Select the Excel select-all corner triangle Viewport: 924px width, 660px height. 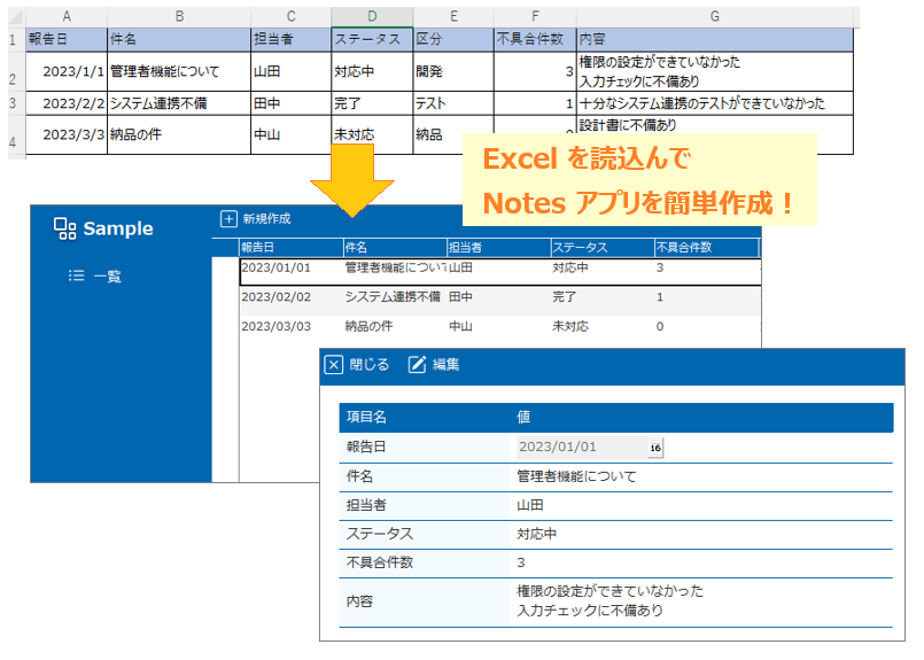tap(18, 16)
